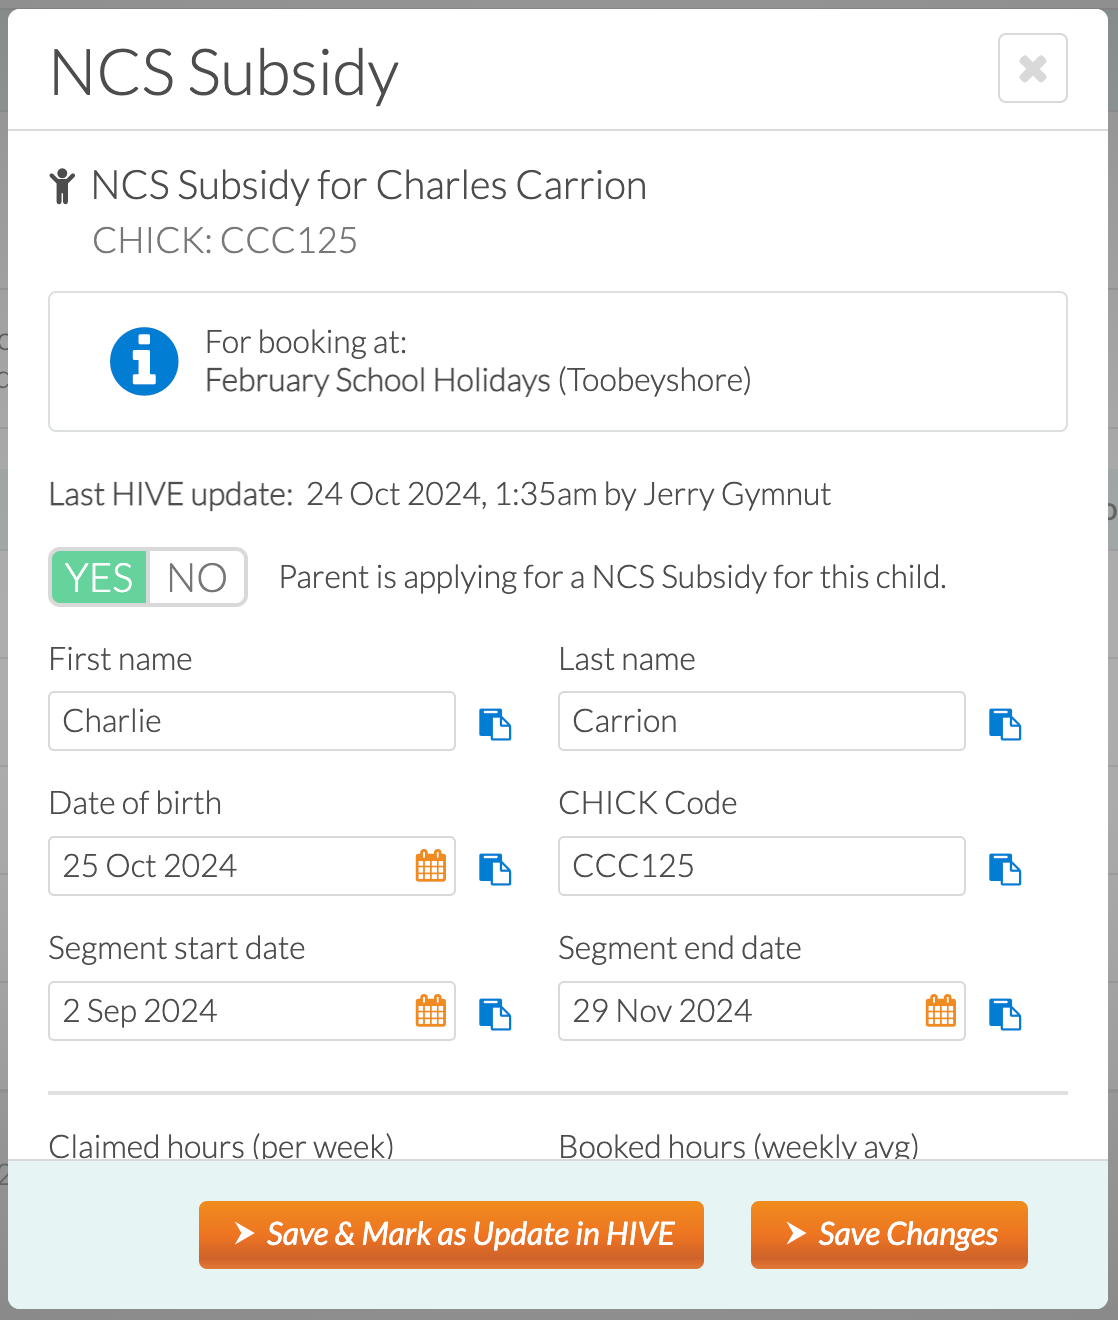Select YES on the subsidy toggle

[x=99, y=578]
